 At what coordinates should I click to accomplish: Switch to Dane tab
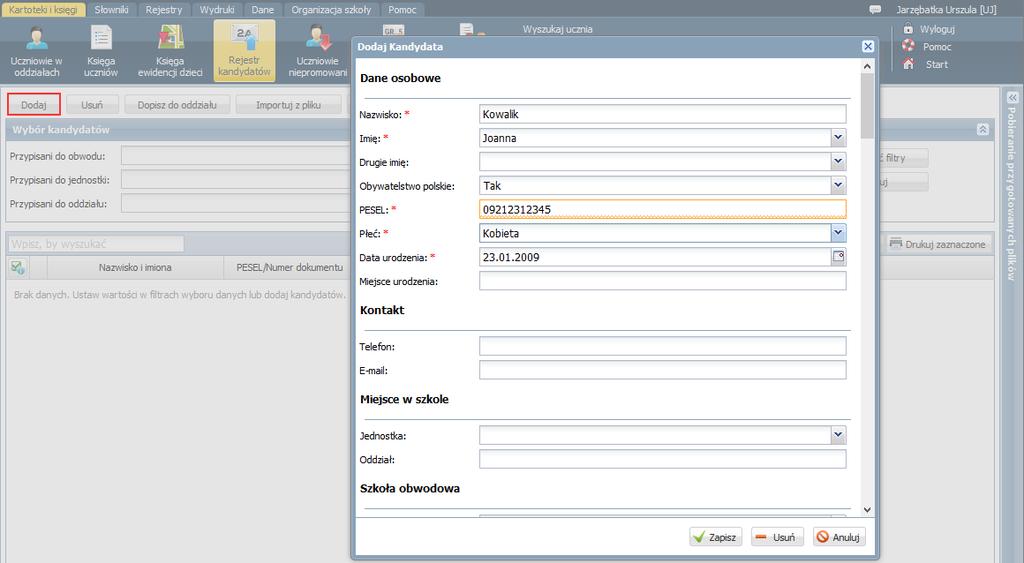tap(263, 10)
